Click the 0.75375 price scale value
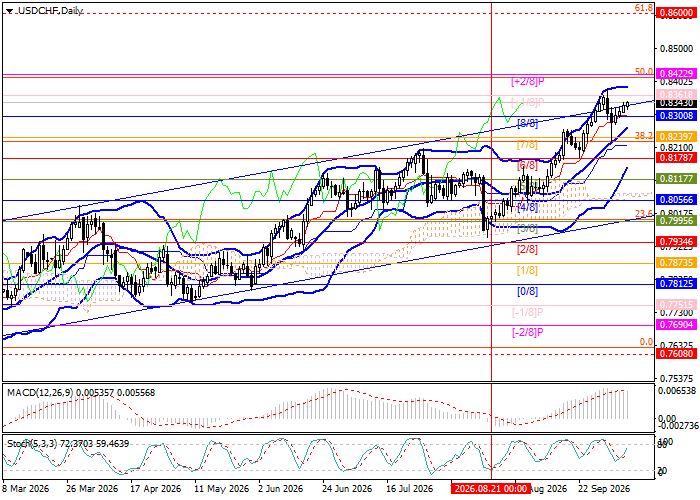The image size is (700, 500). (x=676, y=379)
